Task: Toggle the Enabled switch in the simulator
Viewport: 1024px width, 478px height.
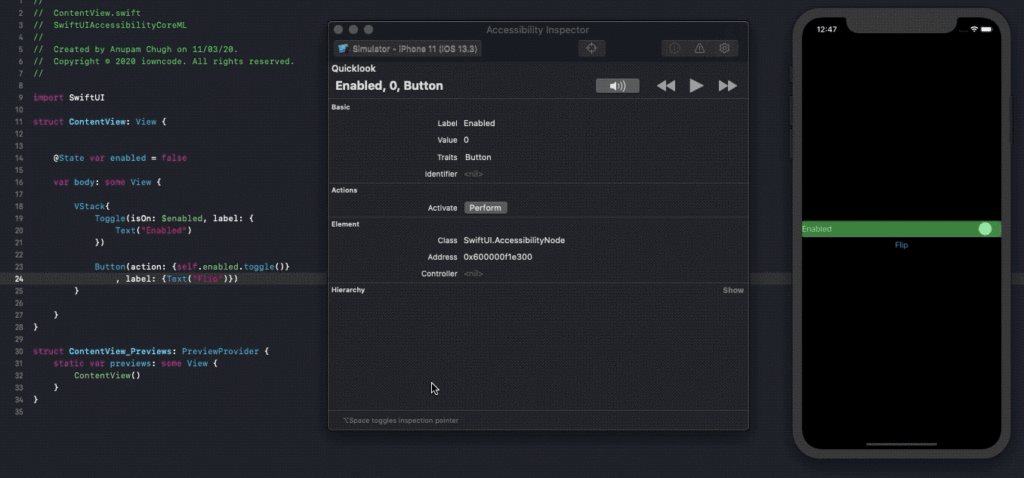Action: click(x=985, y=229)
